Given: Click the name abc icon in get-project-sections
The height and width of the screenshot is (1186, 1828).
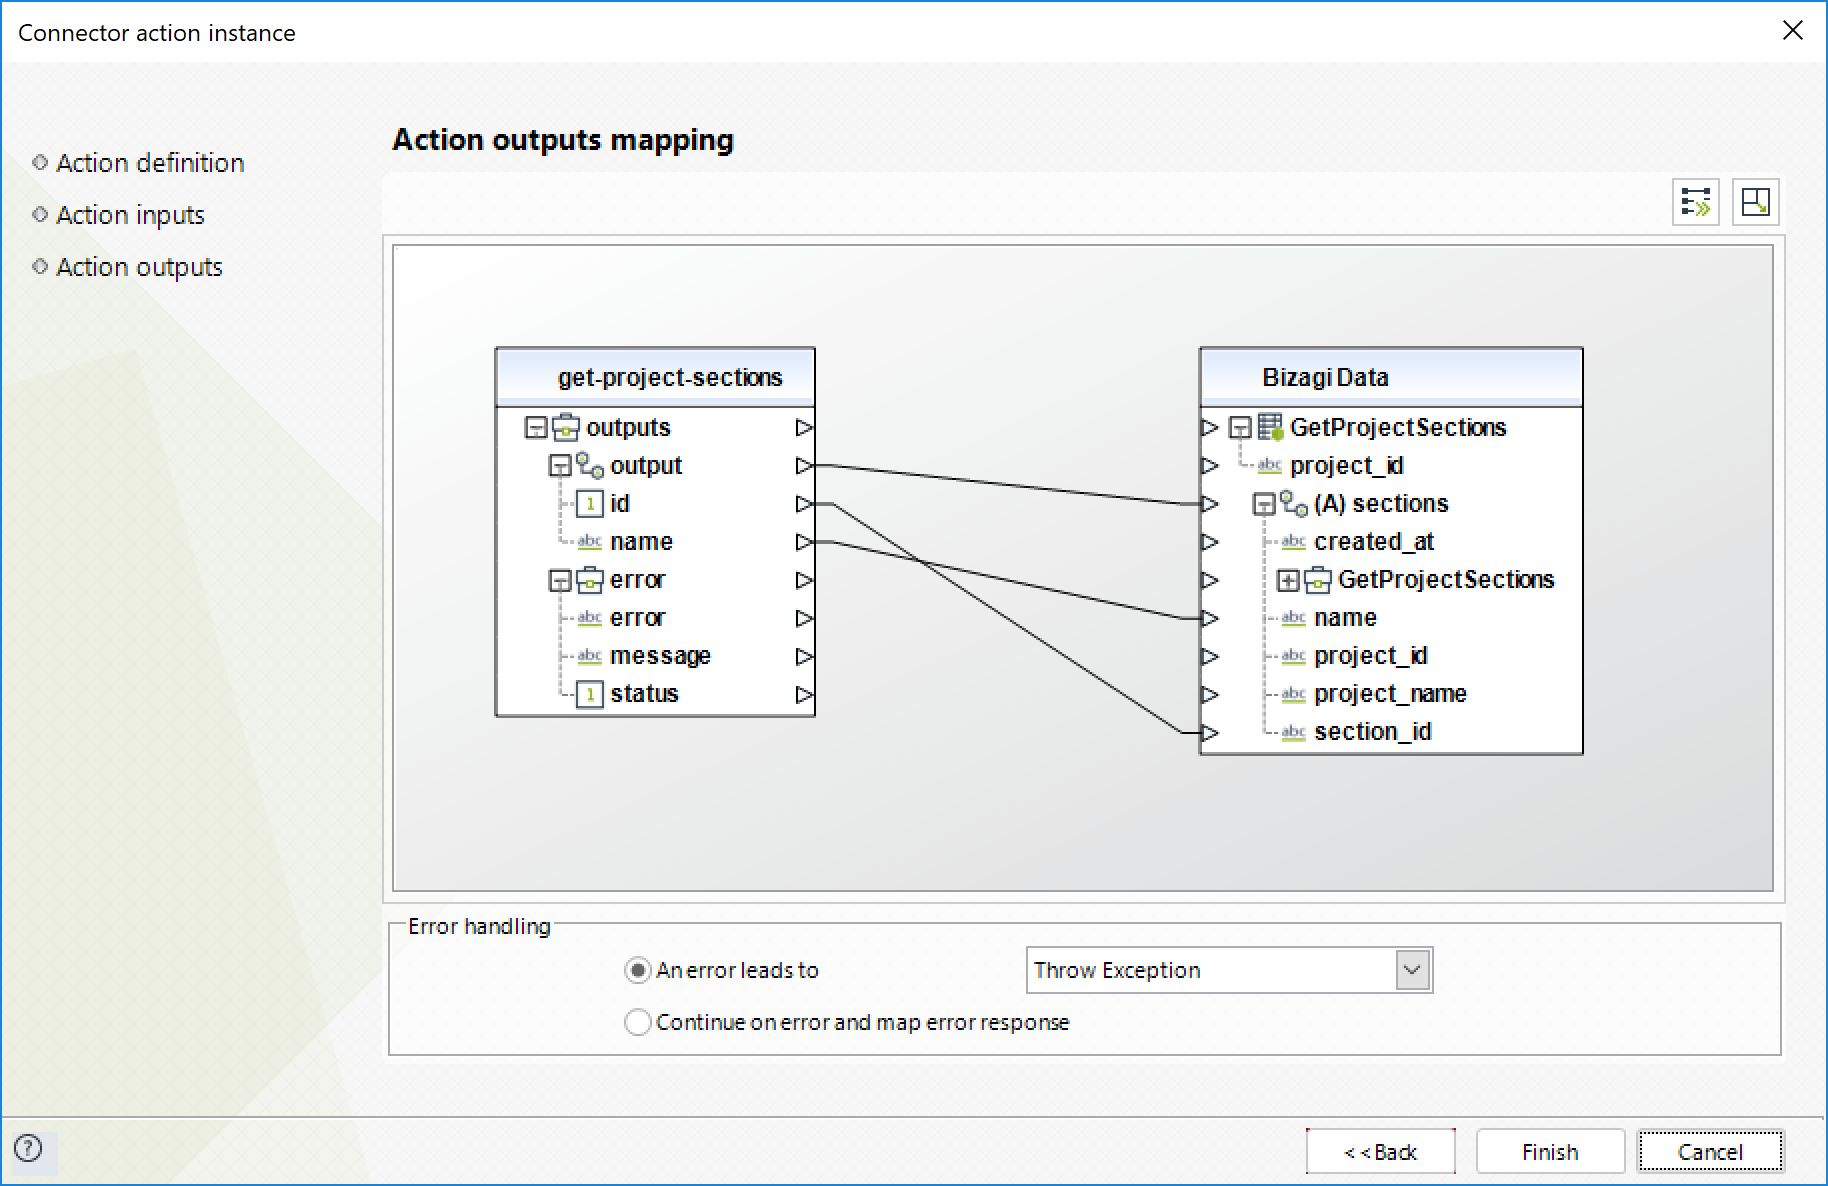Looking at the screenshot, I should tap(590, 542).
